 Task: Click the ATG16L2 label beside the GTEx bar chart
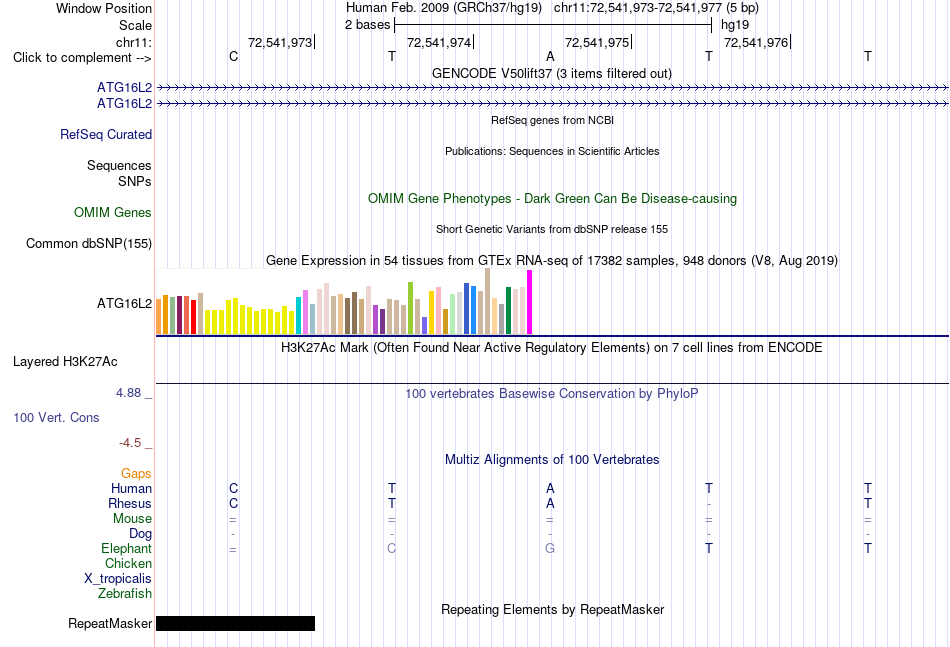click(124, 304)
